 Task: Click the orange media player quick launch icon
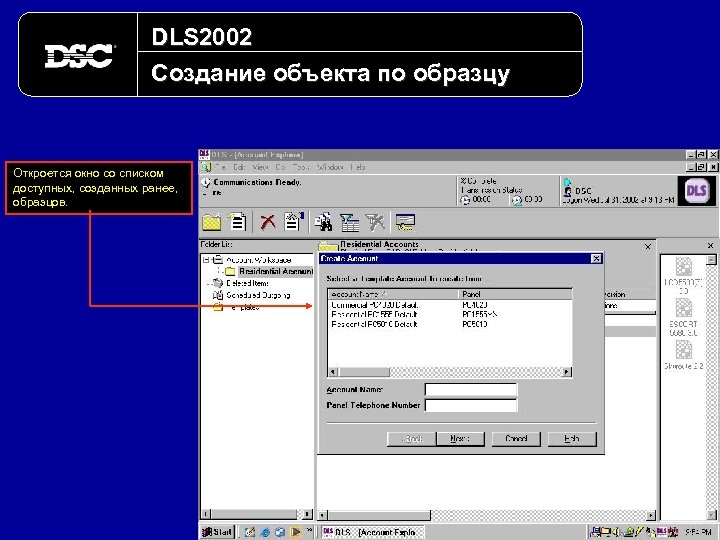(295, 532)
